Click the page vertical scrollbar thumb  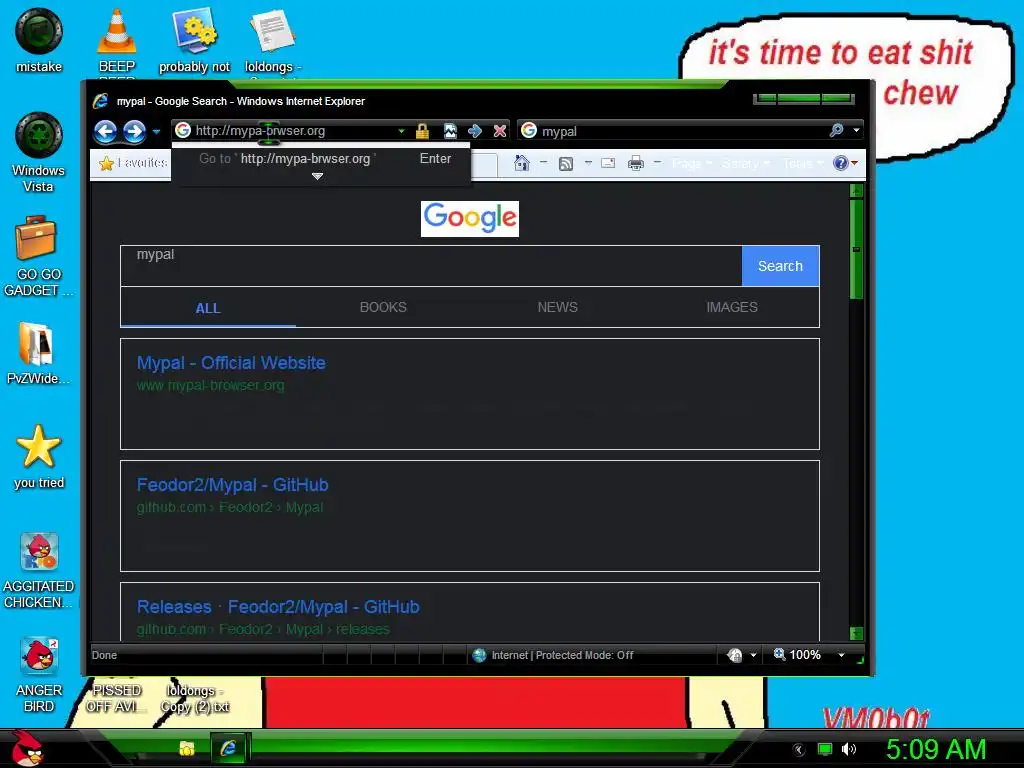pyautogui.click(x=856, y=249)
